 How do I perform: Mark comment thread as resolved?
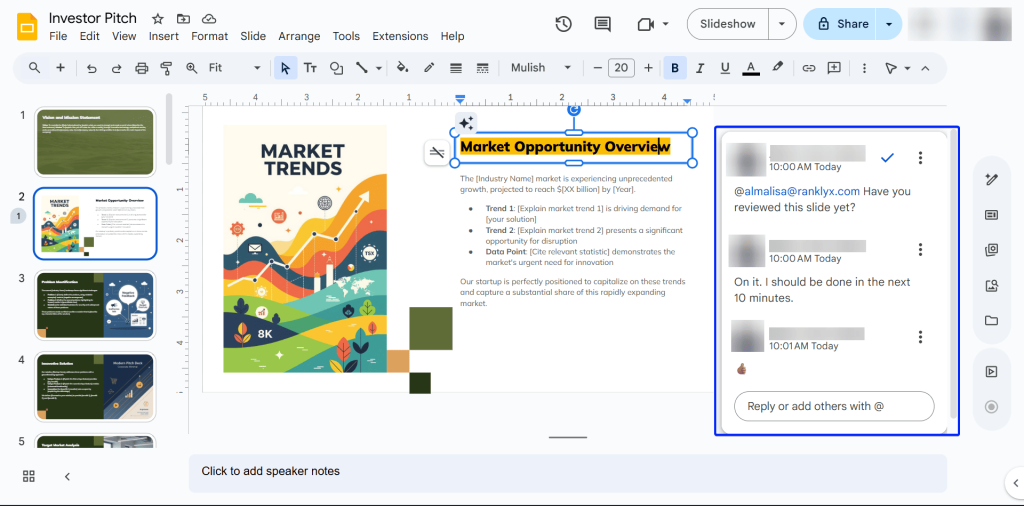886,158
